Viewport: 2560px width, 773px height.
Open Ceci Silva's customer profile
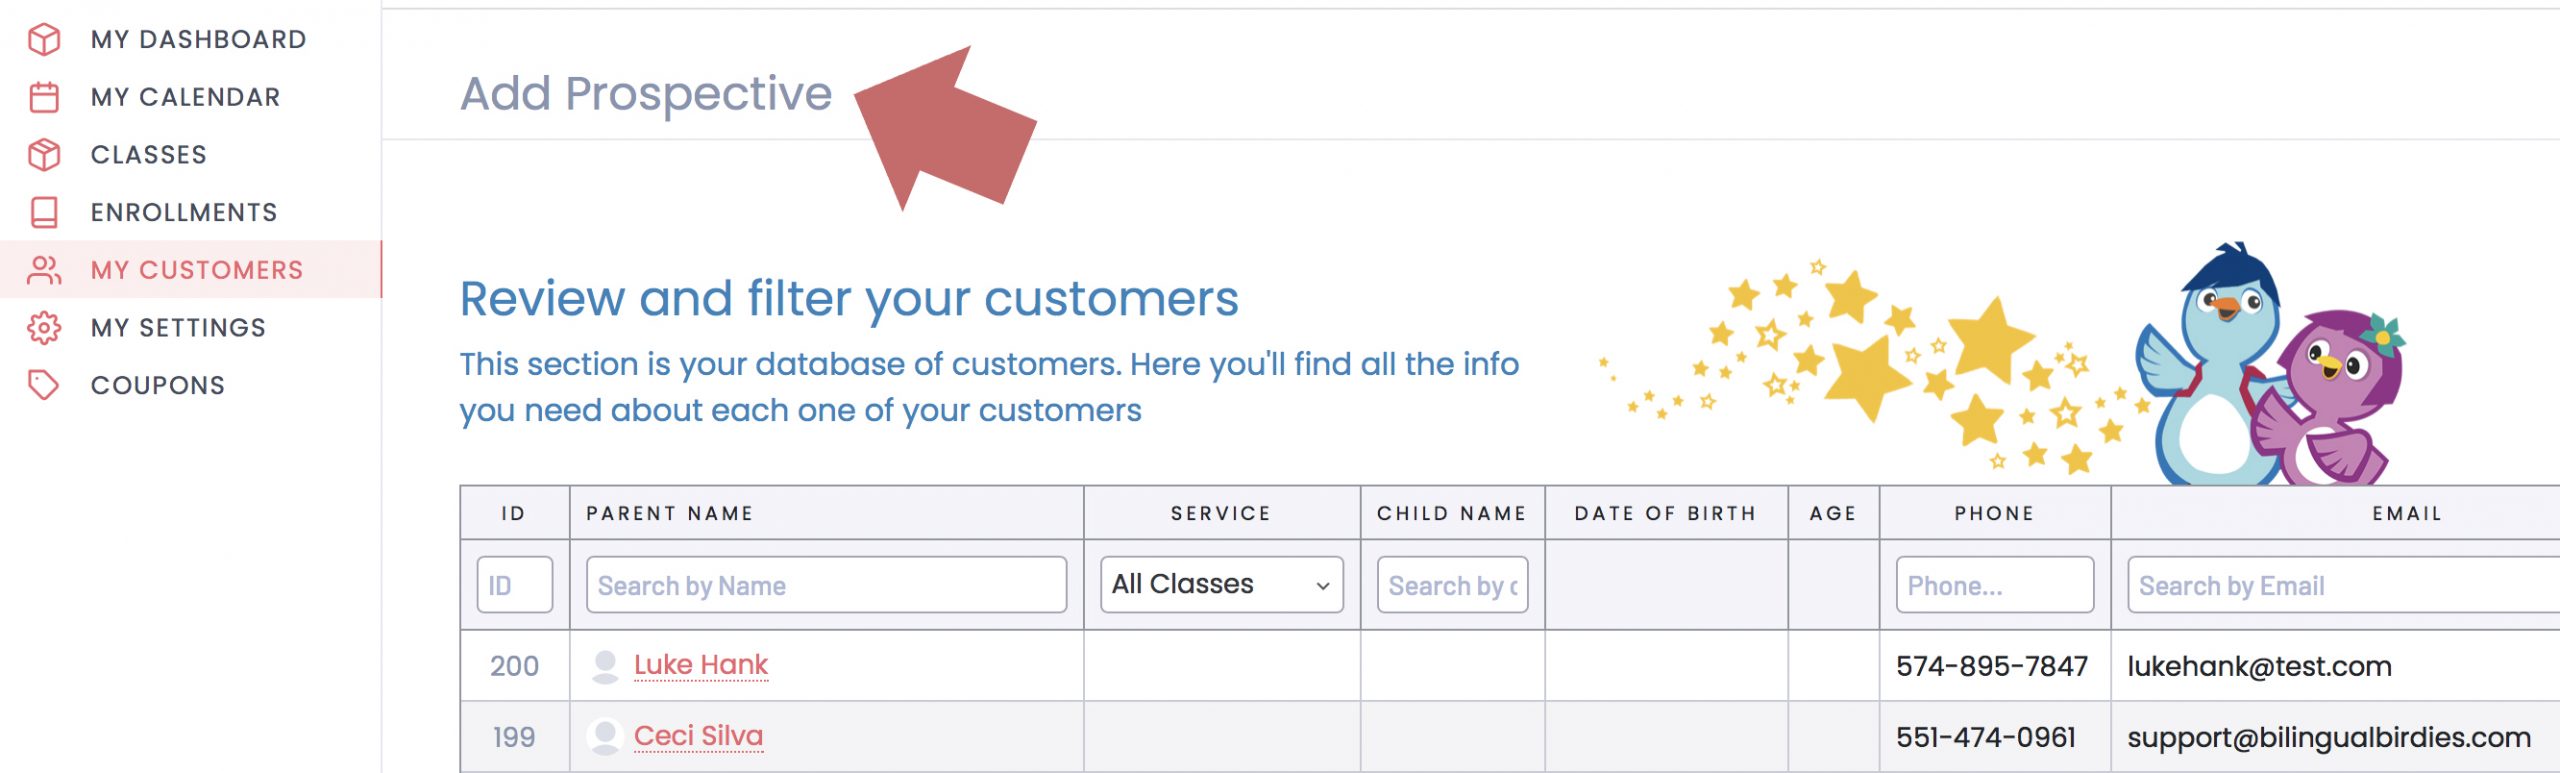pos(698,736)
